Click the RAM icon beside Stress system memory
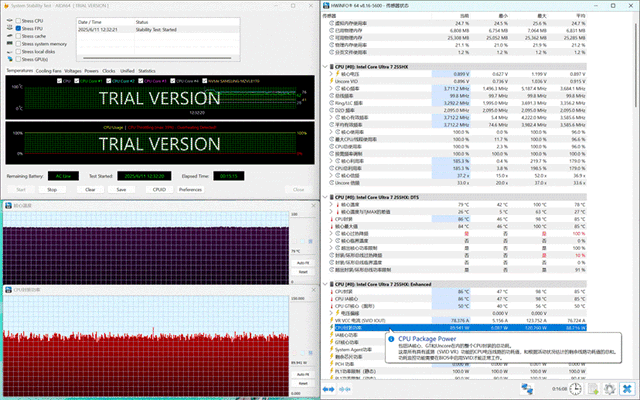 [x=10, y=44]
